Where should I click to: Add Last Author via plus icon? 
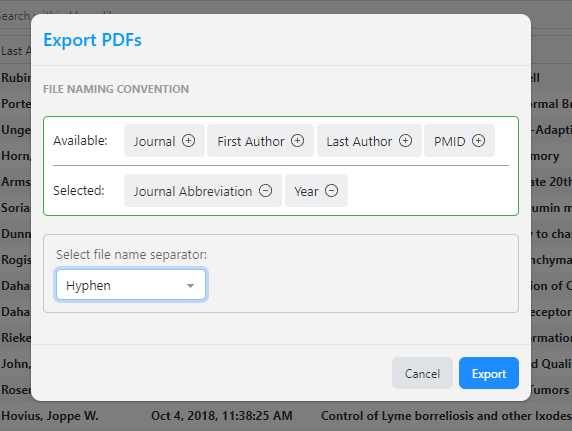click(405, 141)
